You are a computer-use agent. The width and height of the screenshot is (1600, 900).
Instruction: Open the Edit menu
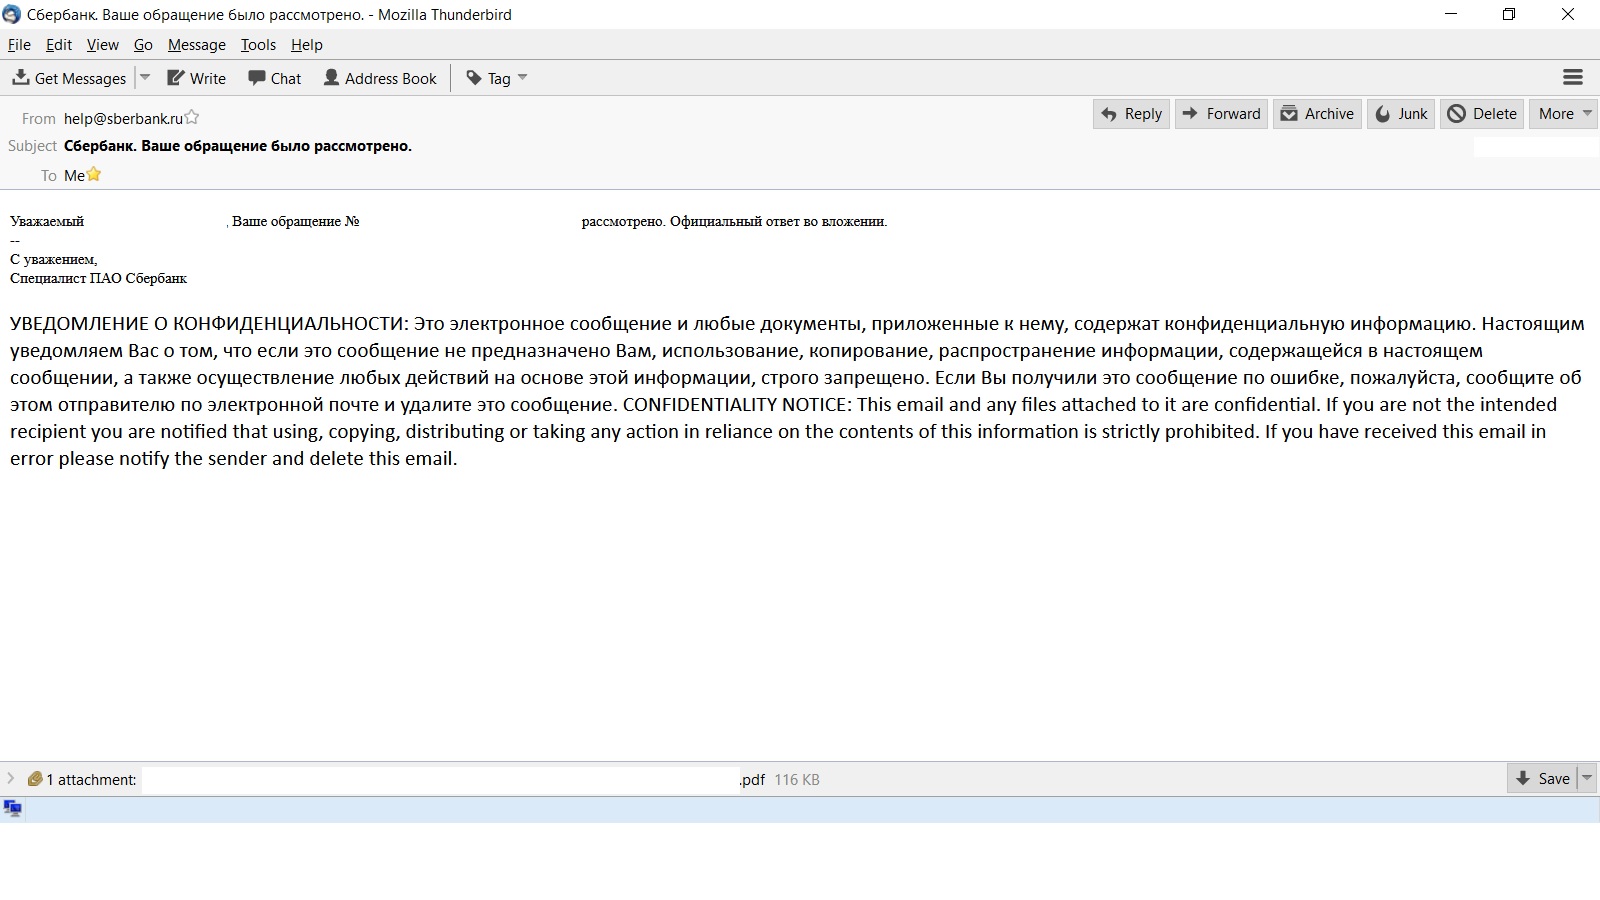pos(59,45)
